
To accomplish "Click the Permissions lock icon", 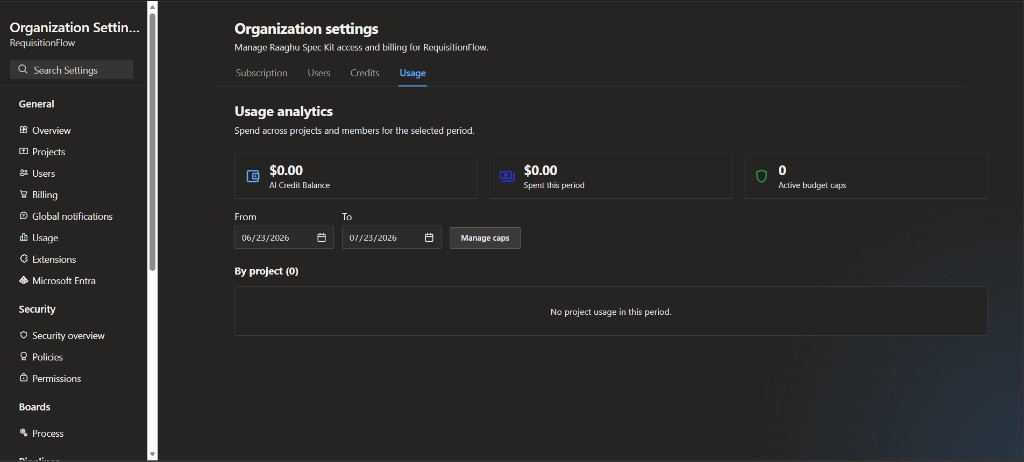I will point(24,378).
